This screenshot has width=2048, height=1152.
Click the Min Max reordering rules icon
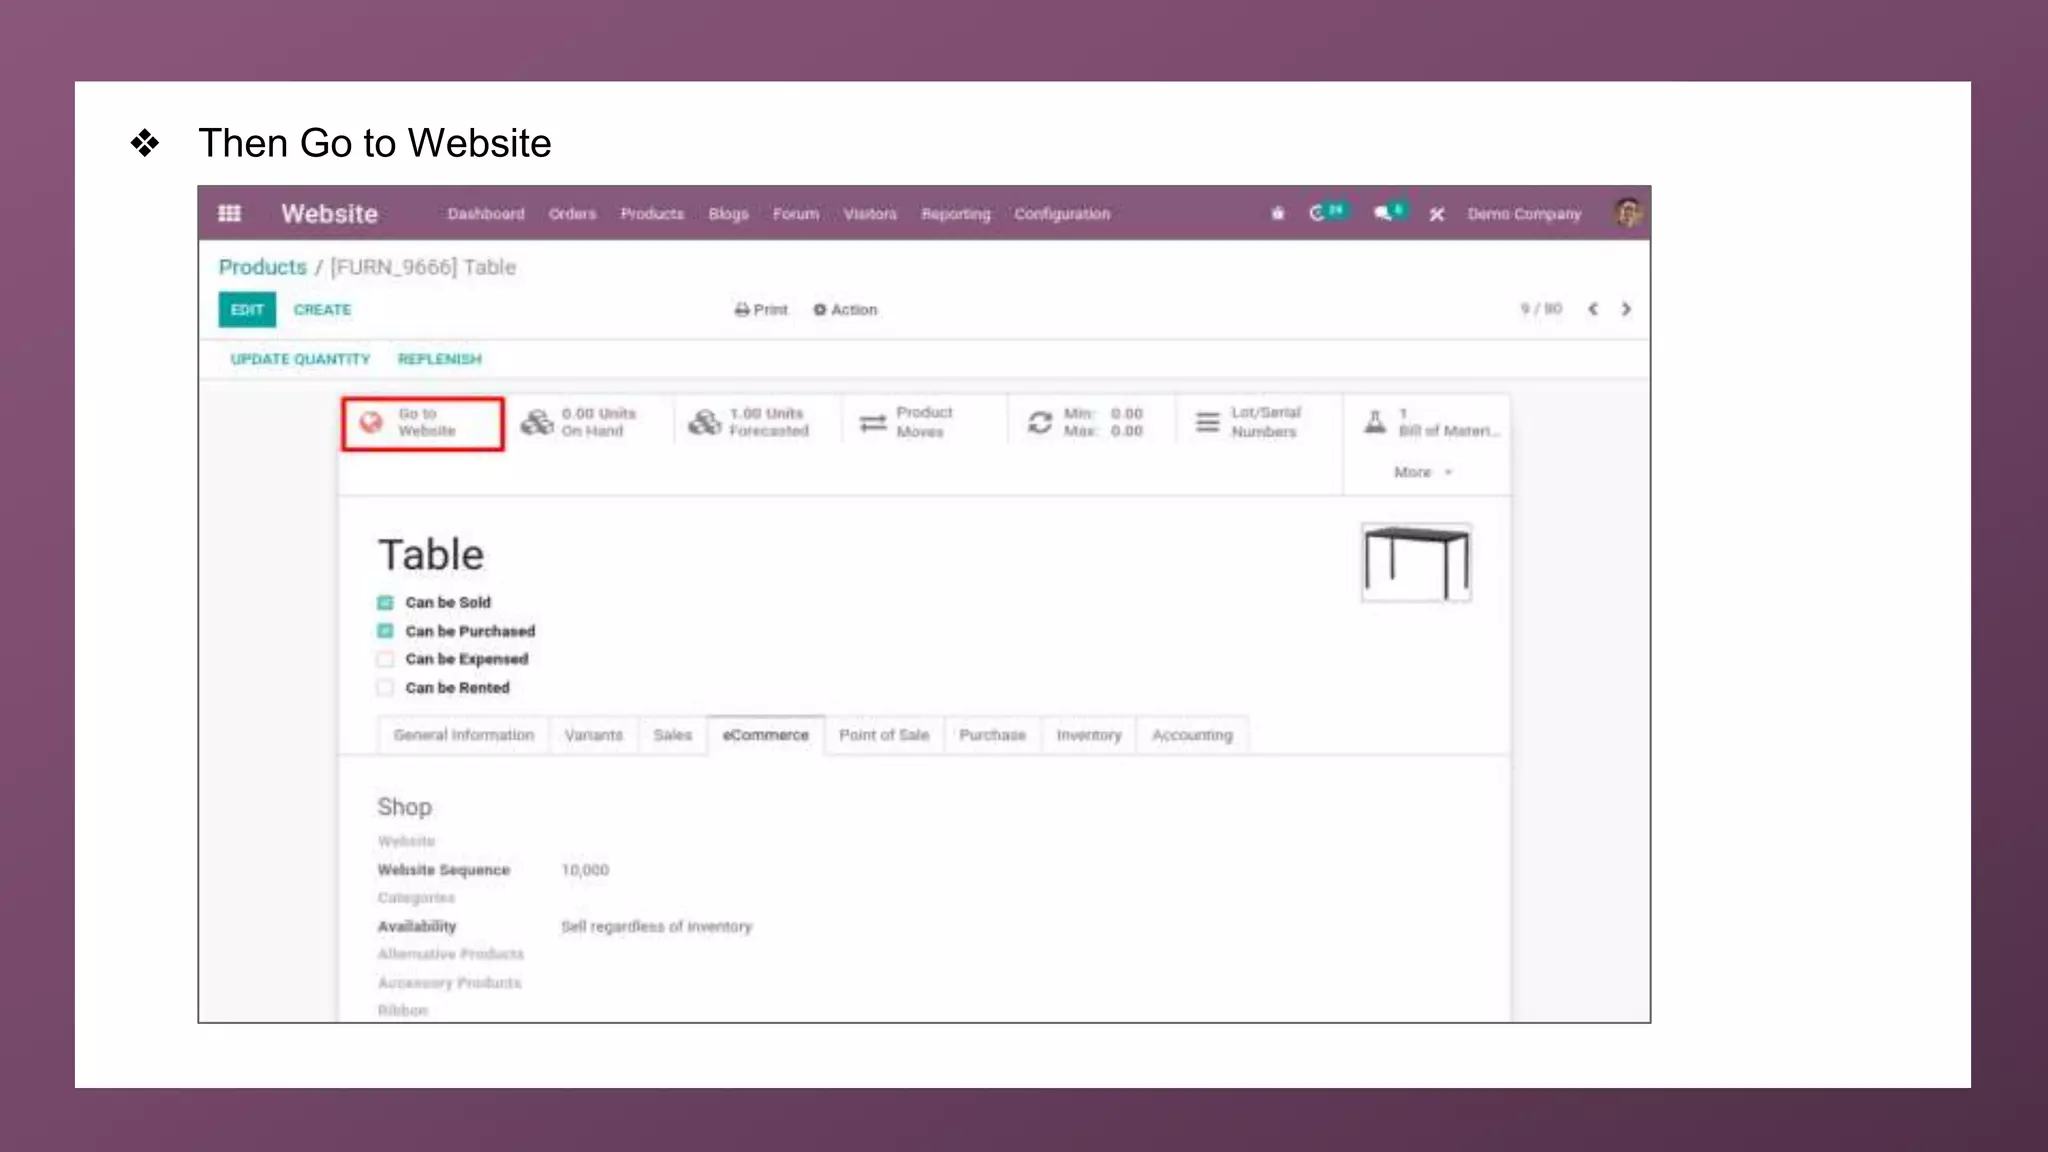point(1040,423)
